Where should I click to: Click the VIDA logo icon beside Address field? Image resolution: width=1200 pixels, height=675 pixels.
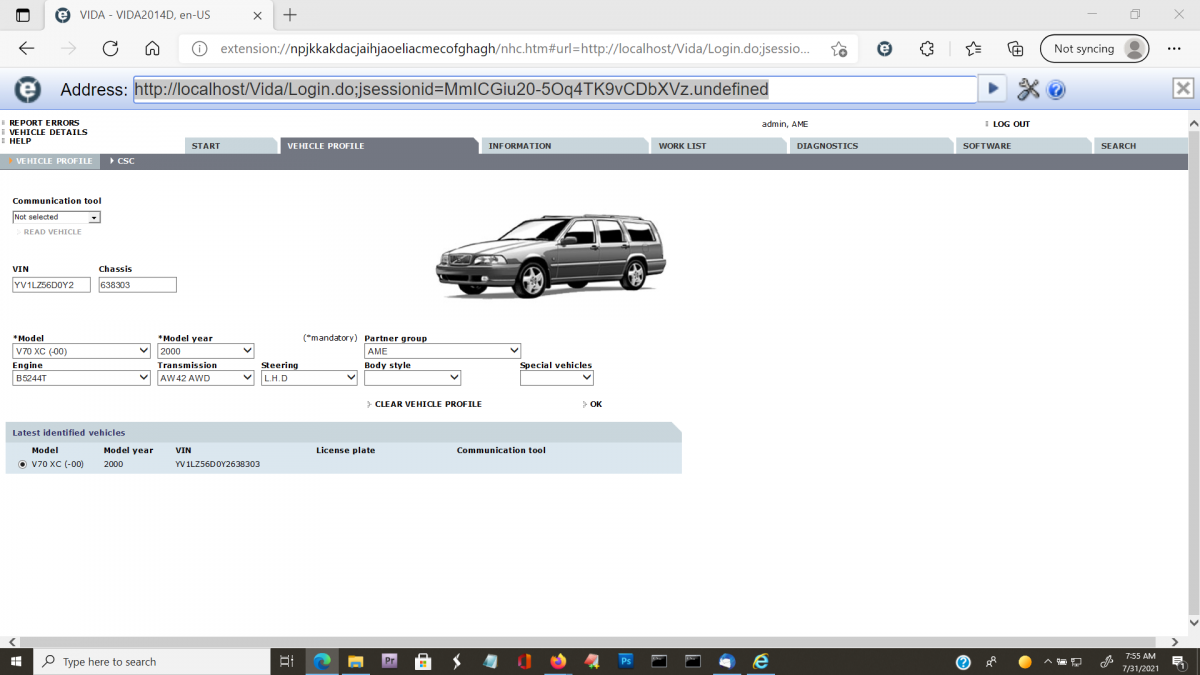coord(27,89)
